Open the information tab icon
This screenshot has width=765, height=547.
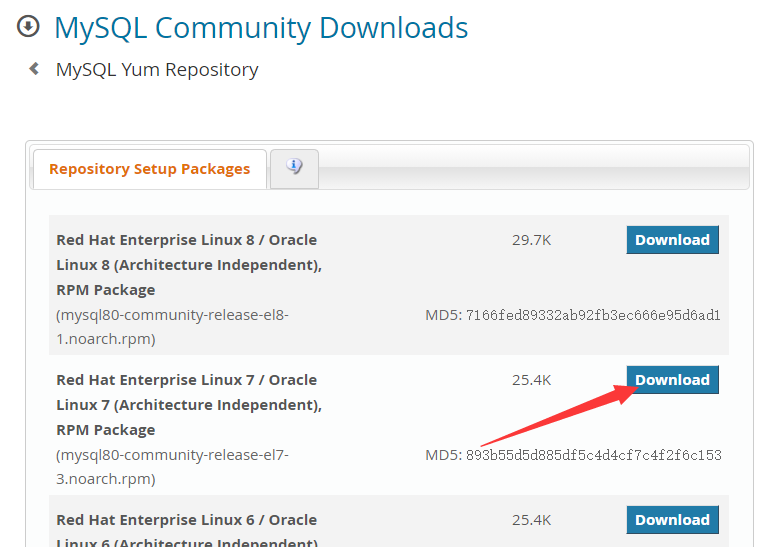(x=294, y=168)
